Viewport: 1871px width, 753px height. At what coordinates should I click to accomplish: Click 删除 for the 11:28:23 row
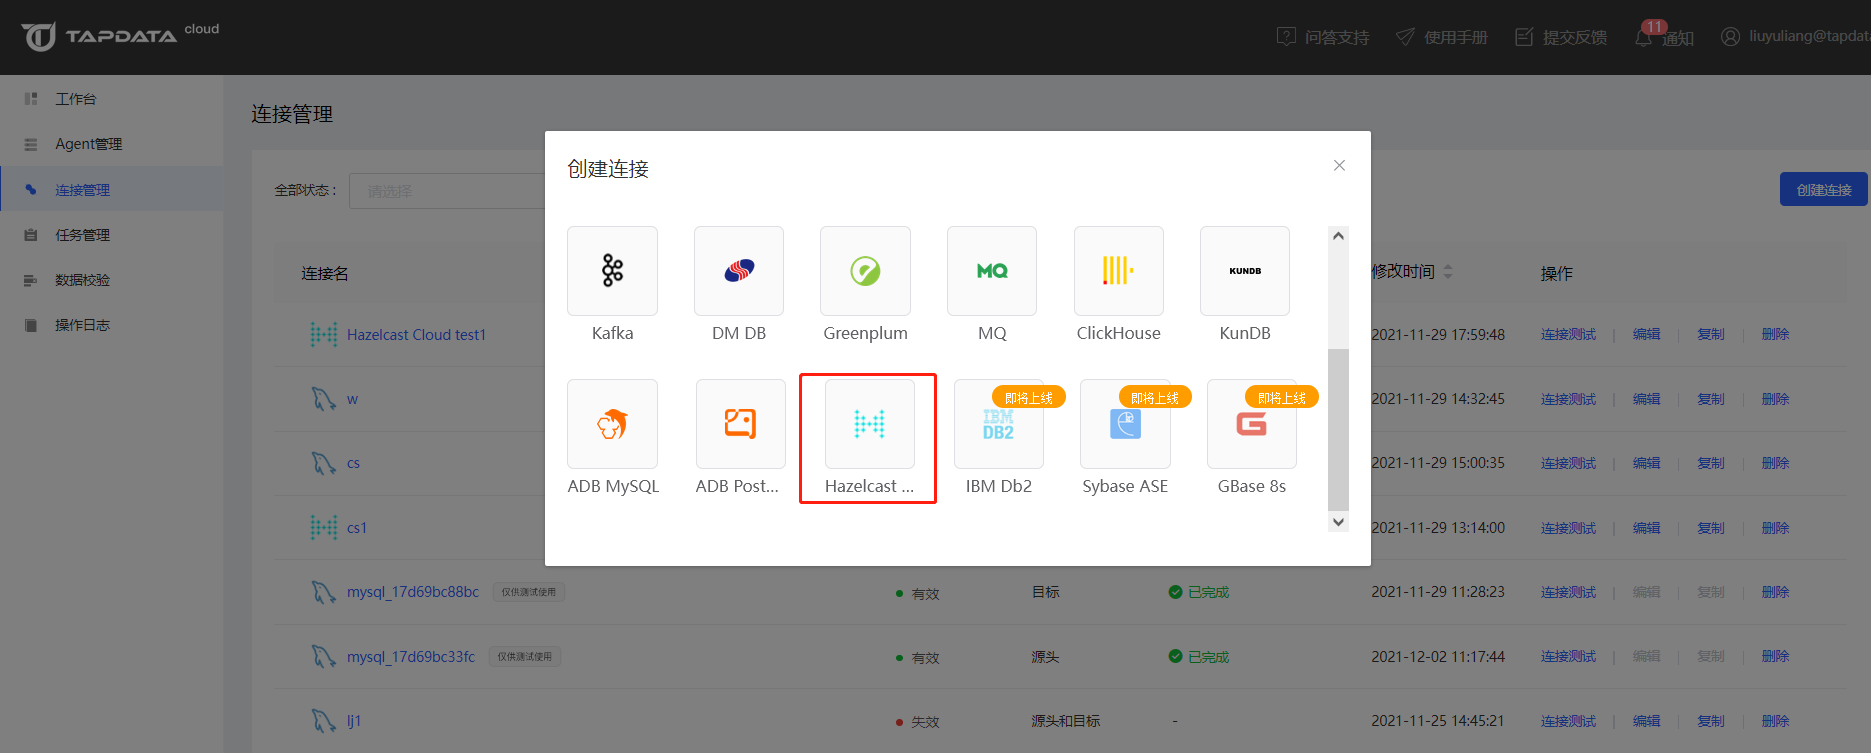pos(1775,592)
